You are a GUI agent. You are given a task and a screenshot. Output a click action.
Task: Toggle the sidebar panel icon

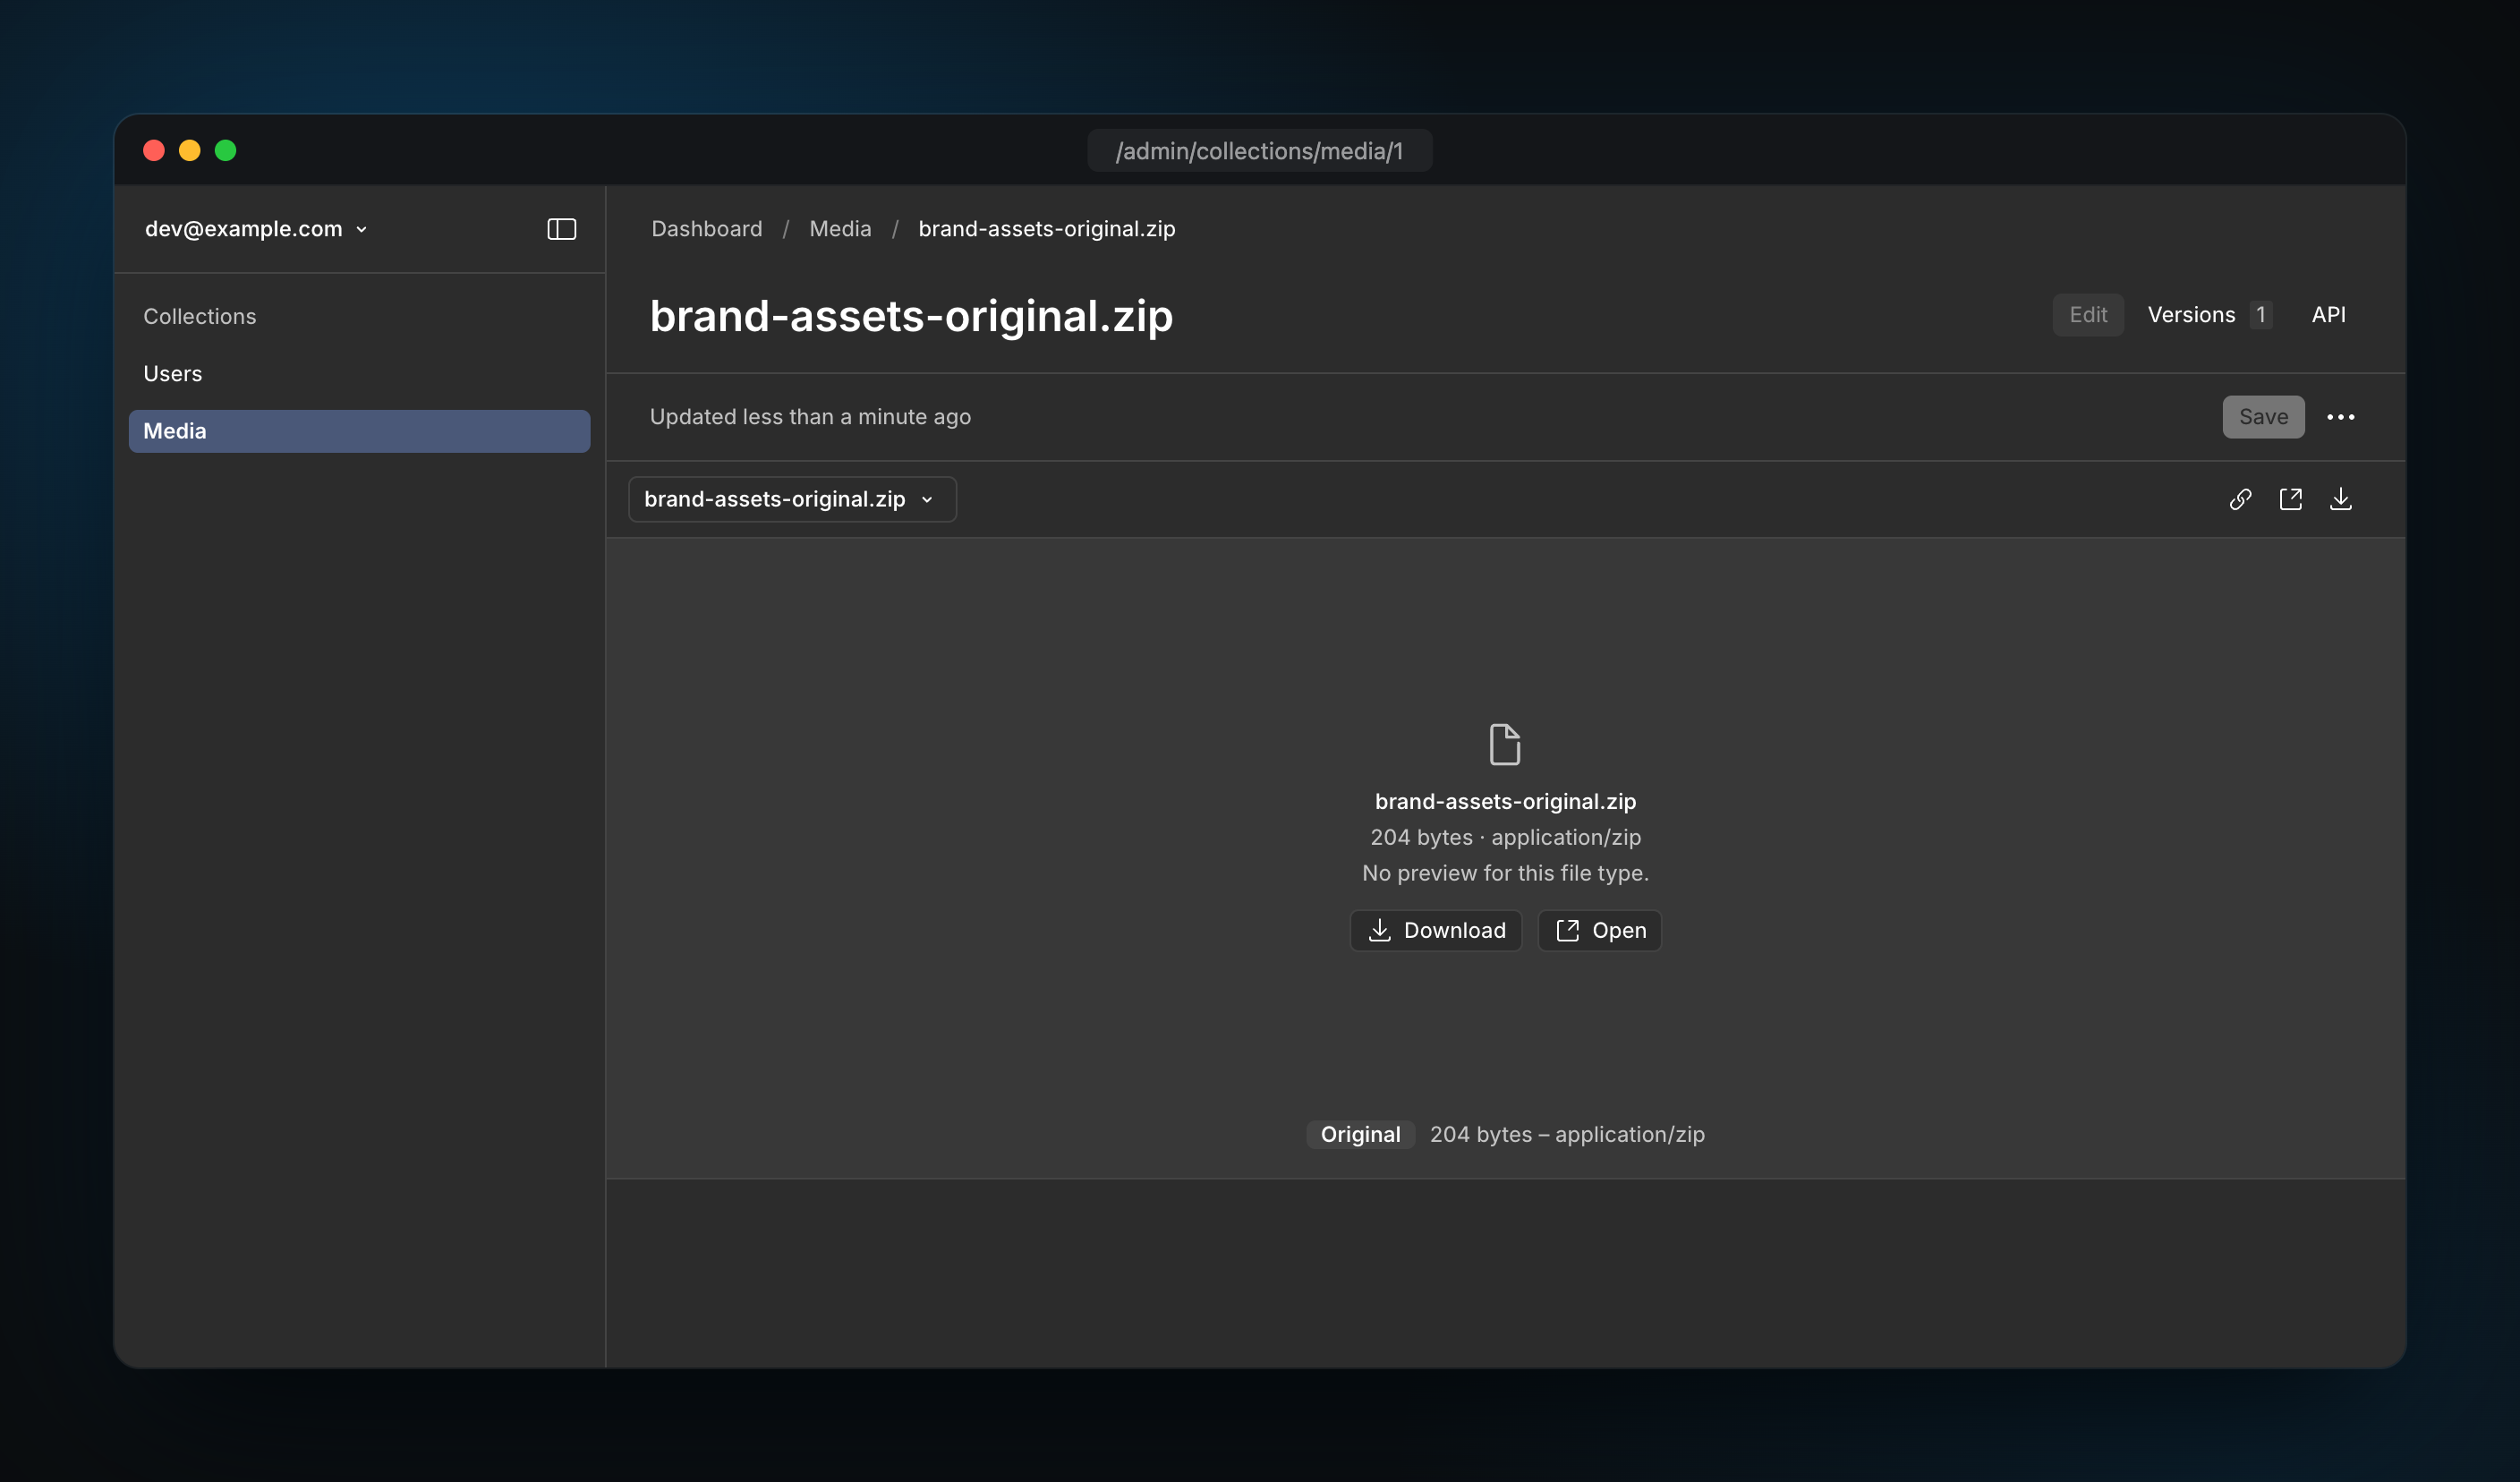click(x=561, y=229)
